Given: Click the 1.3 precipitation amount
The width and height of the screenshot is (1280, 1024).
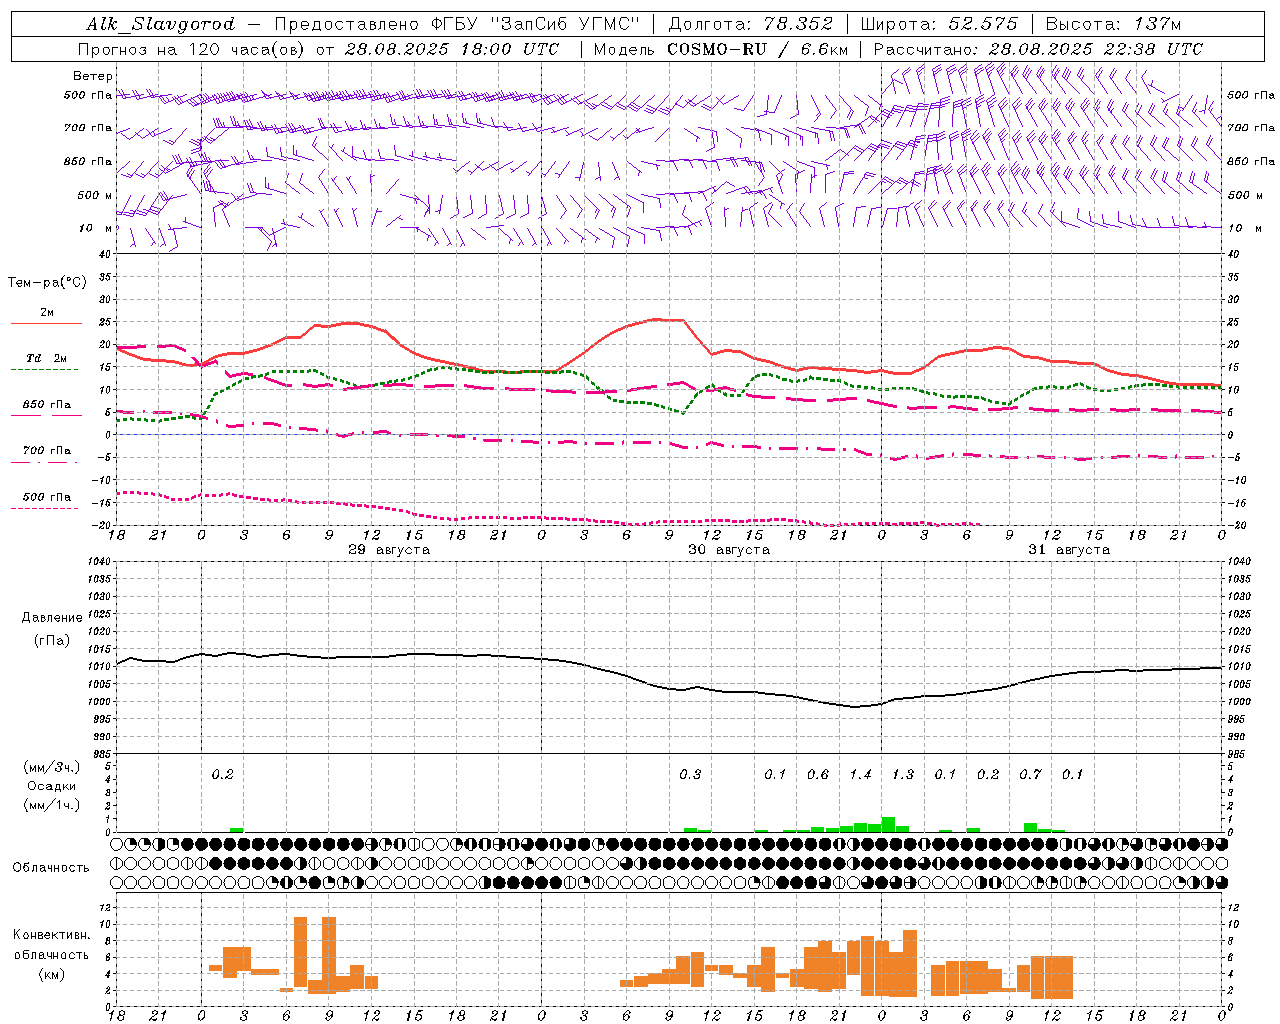Looking at the screenshot, I should tap(903, 775).
